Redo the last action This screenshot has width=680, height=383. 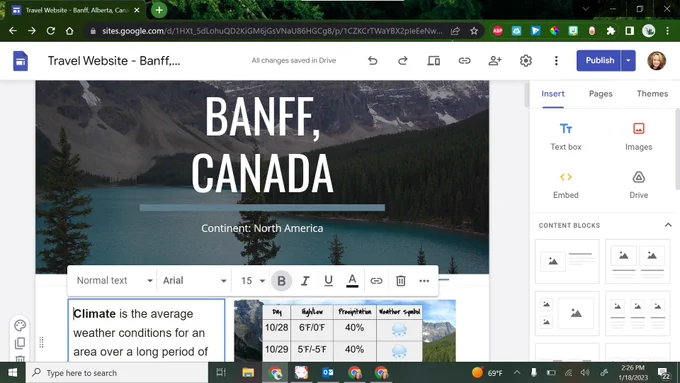tap(403, 61)
